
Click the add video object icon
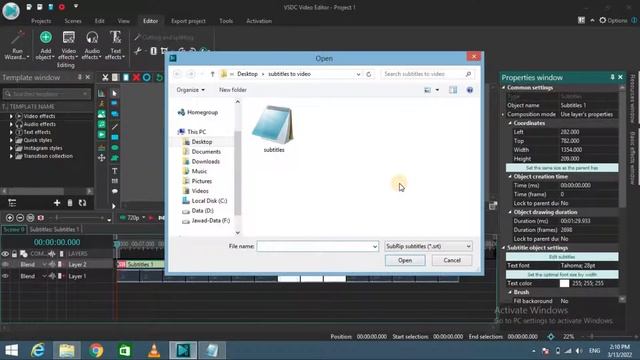coord(102,135)
